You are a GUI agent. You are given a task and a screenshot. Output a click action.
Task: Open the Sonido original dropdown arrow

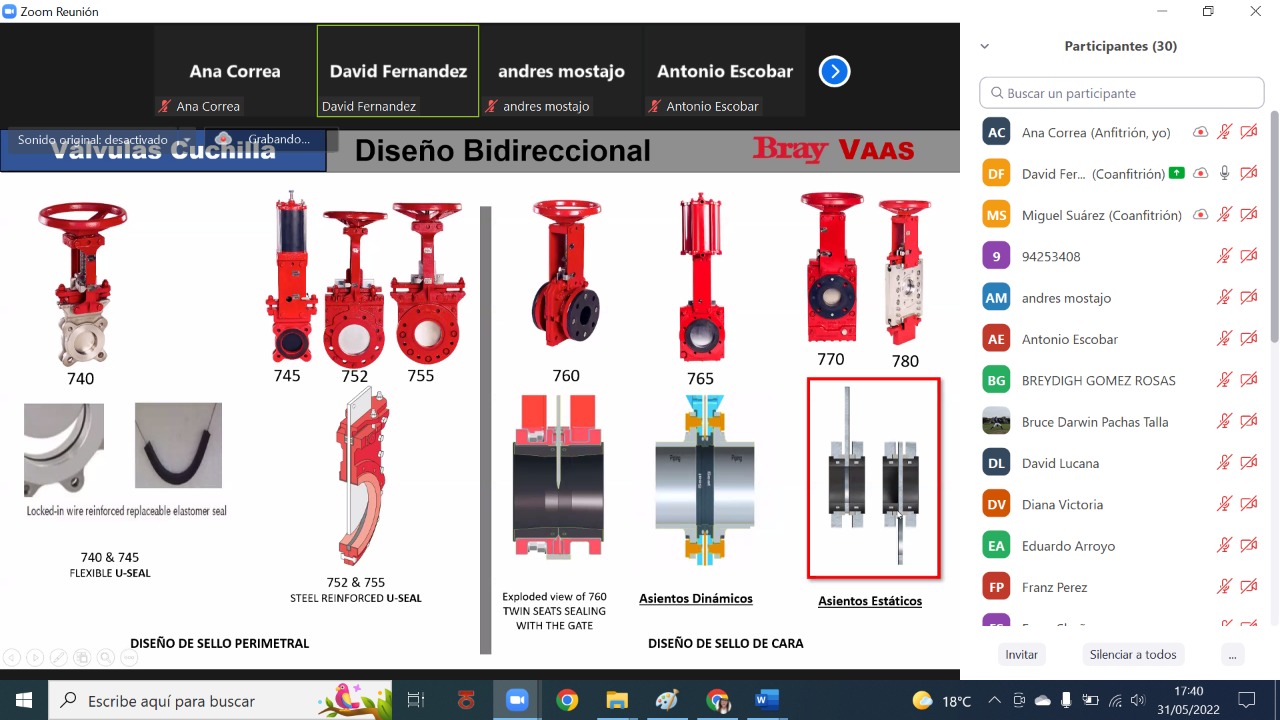[186, 140]
